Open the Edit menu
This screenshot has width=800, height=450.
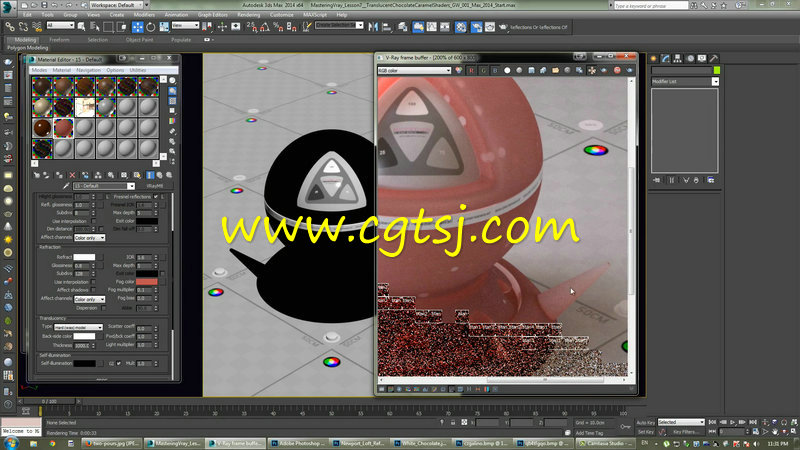(x=28, y=15)
